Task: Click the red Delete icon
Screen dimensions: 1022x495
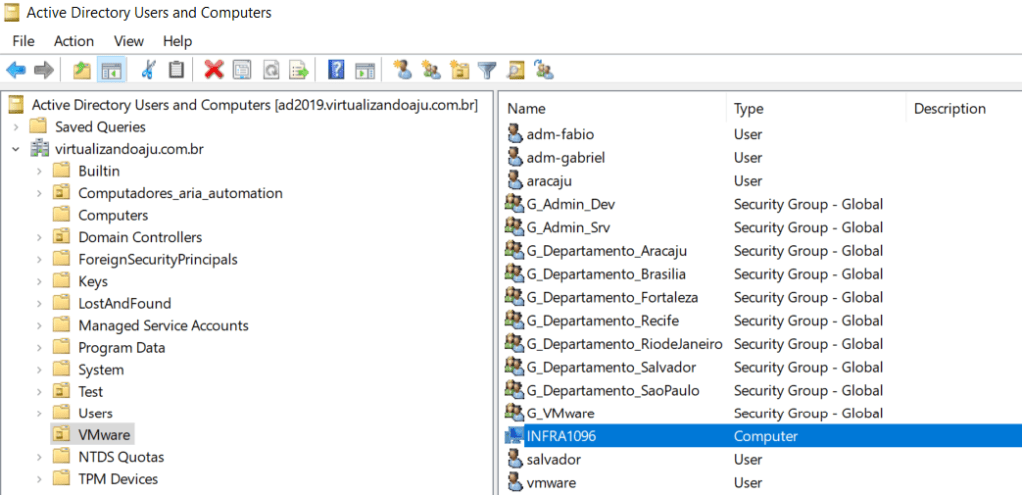Action: click(x=213, y=70)
